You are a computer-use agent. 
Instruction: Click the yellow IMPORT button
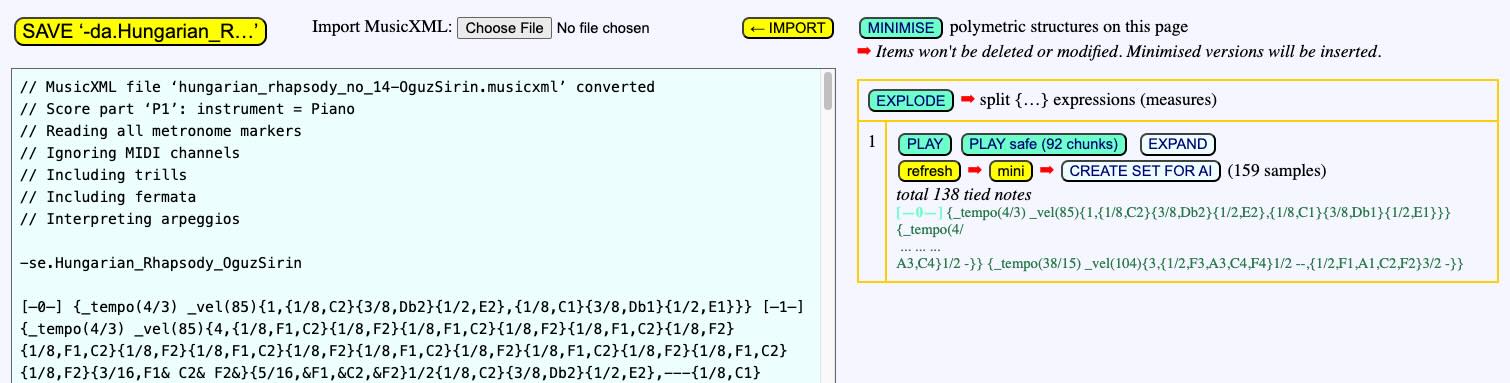[x=788, y=28]
